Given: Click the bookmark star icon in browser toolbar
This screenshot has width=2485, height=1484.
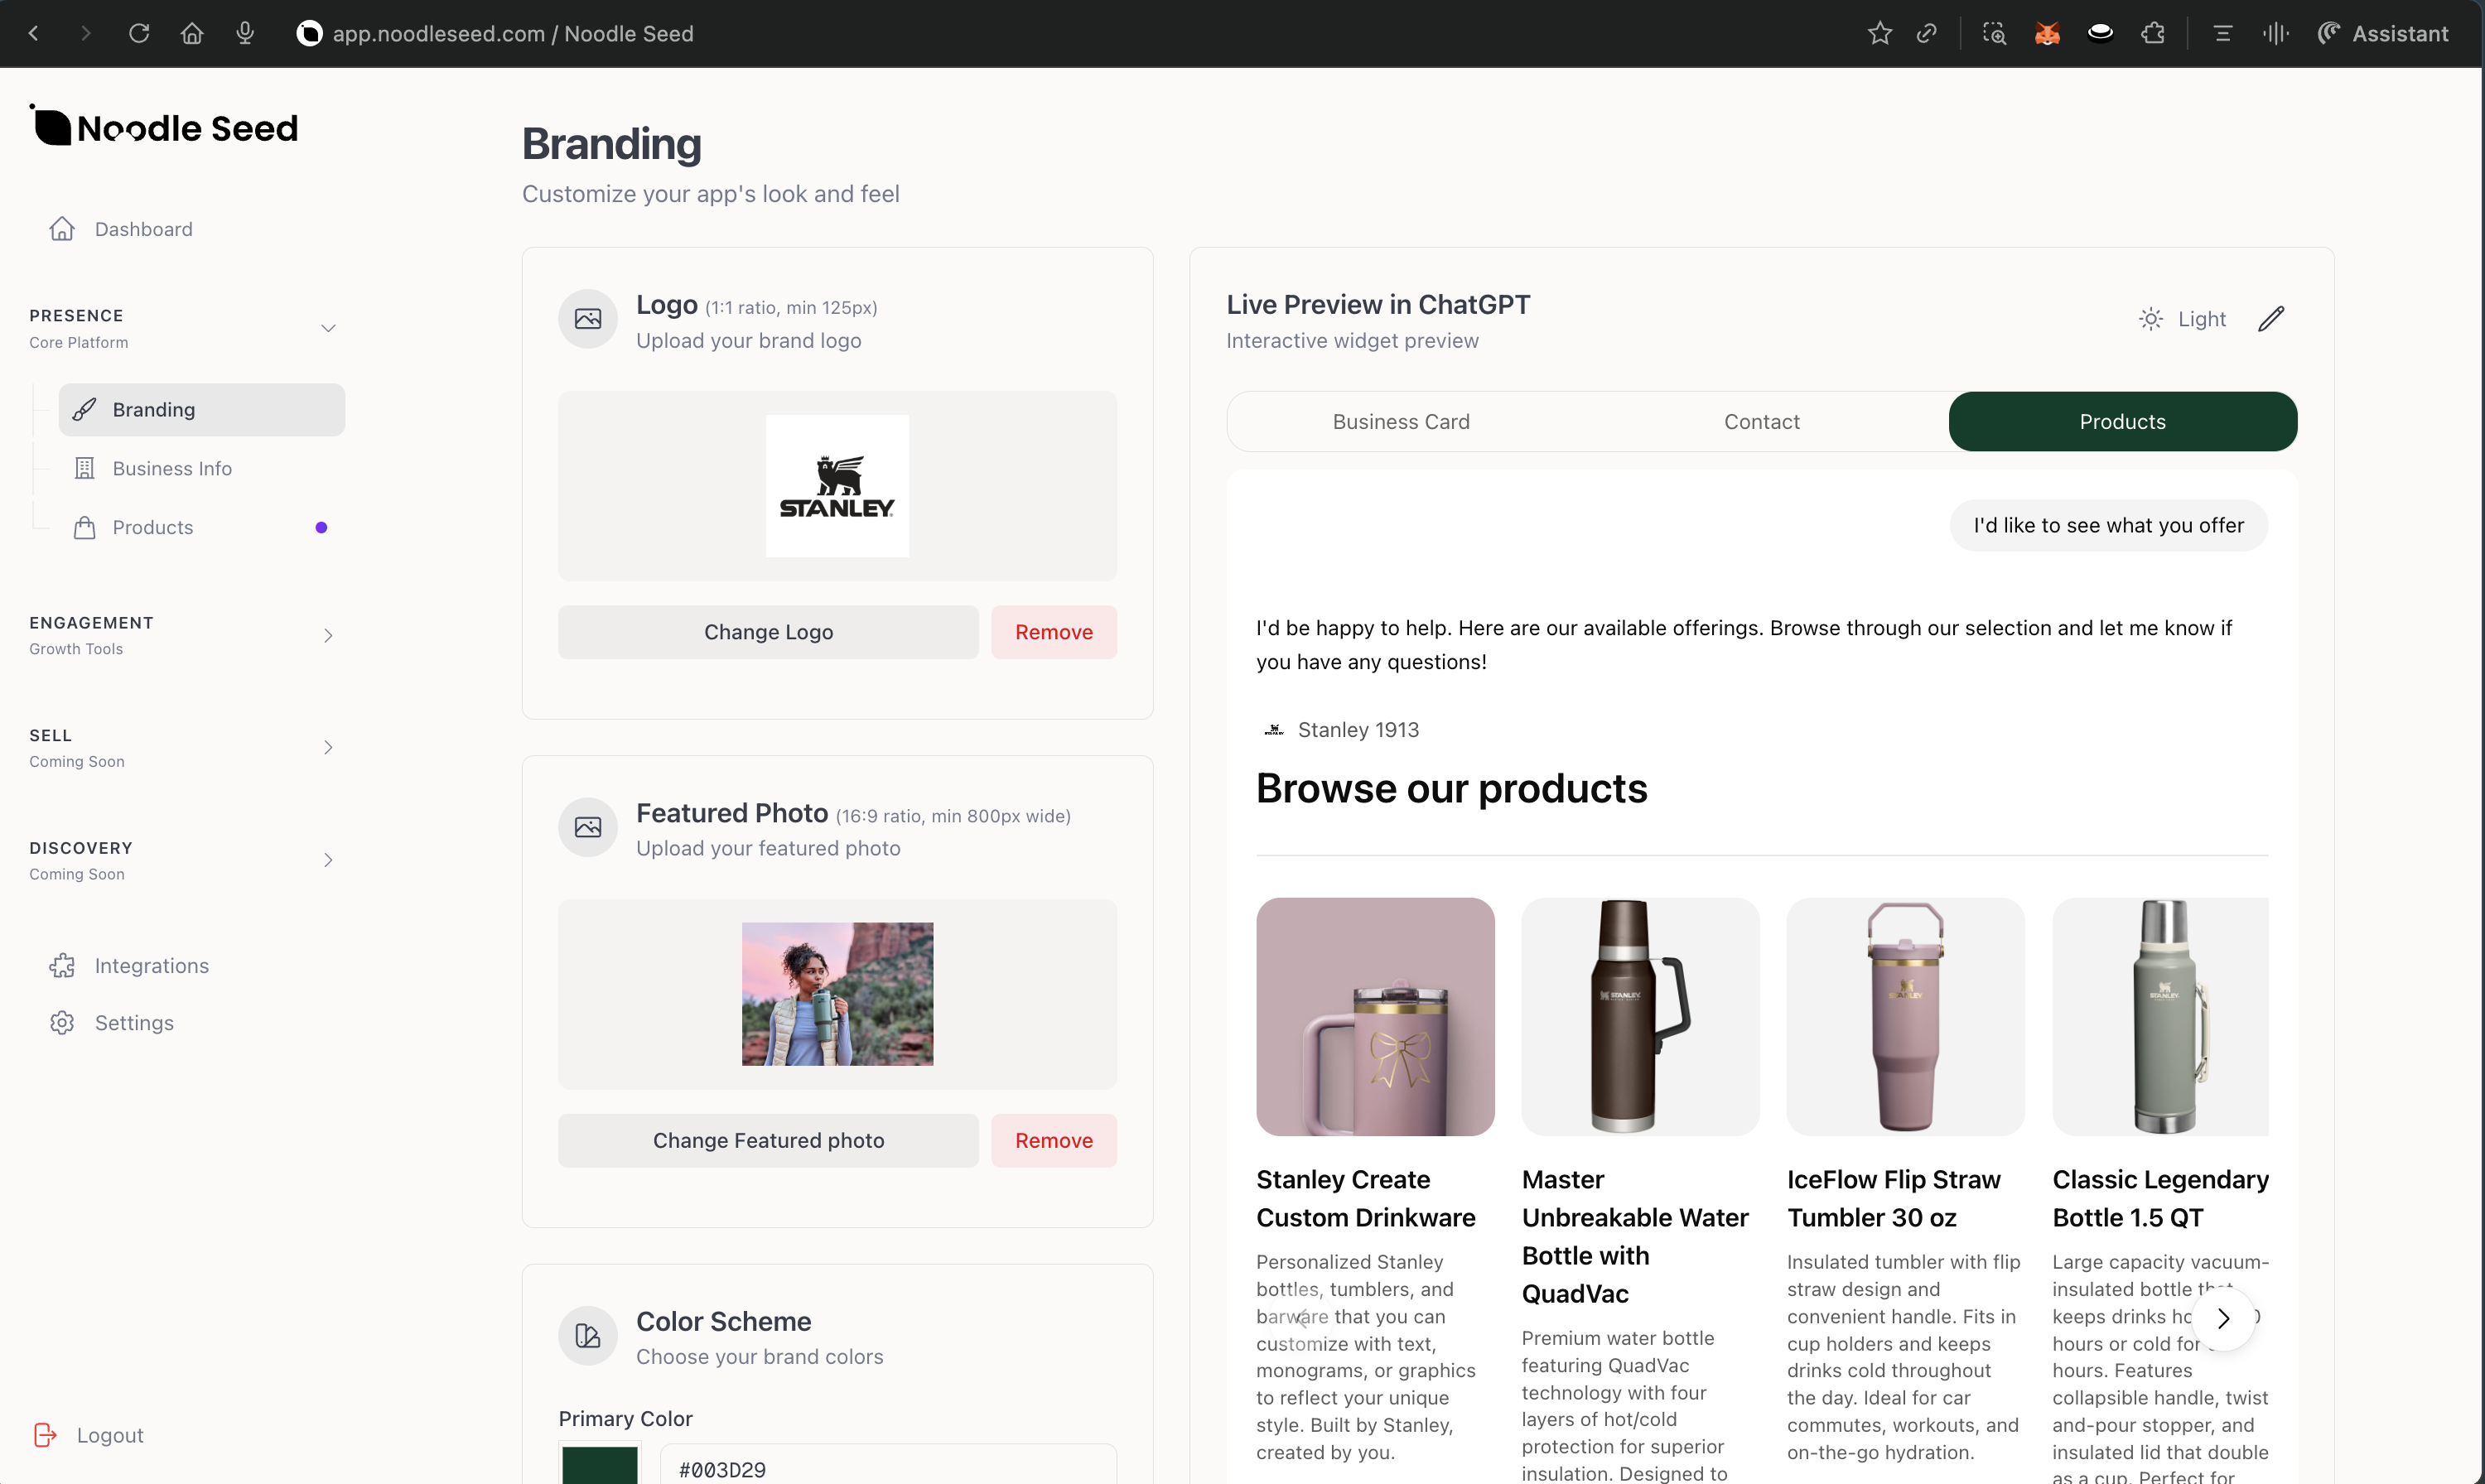Looking at the screenshot, I should click(x=1879, y=34).
